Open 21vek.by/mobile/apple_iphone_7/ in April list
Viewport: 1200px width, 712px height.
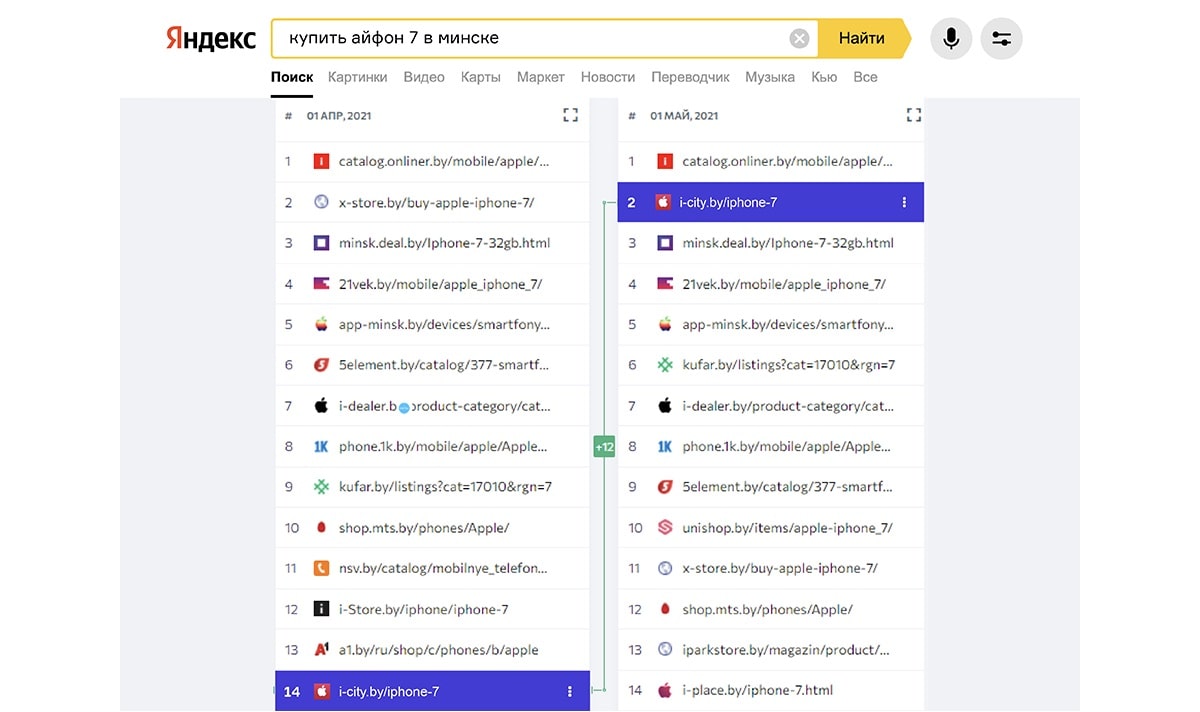[x=441, y=284]
